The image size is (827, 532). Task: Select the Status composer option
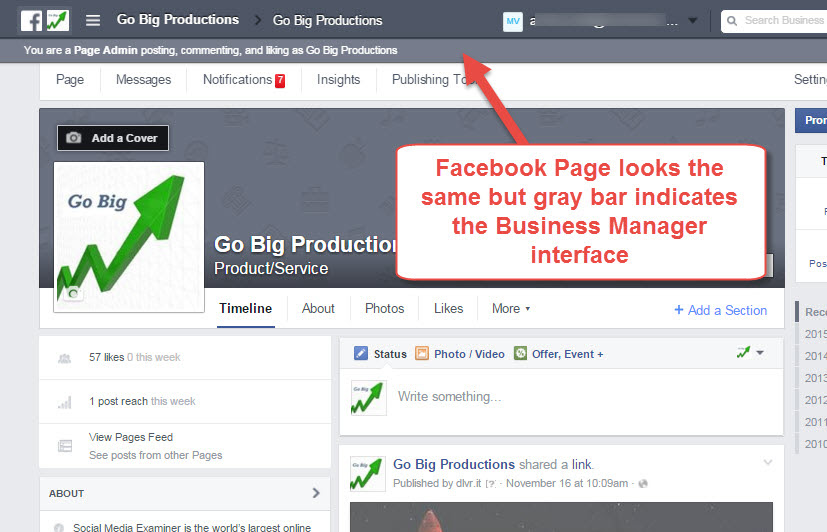point(390,354)
